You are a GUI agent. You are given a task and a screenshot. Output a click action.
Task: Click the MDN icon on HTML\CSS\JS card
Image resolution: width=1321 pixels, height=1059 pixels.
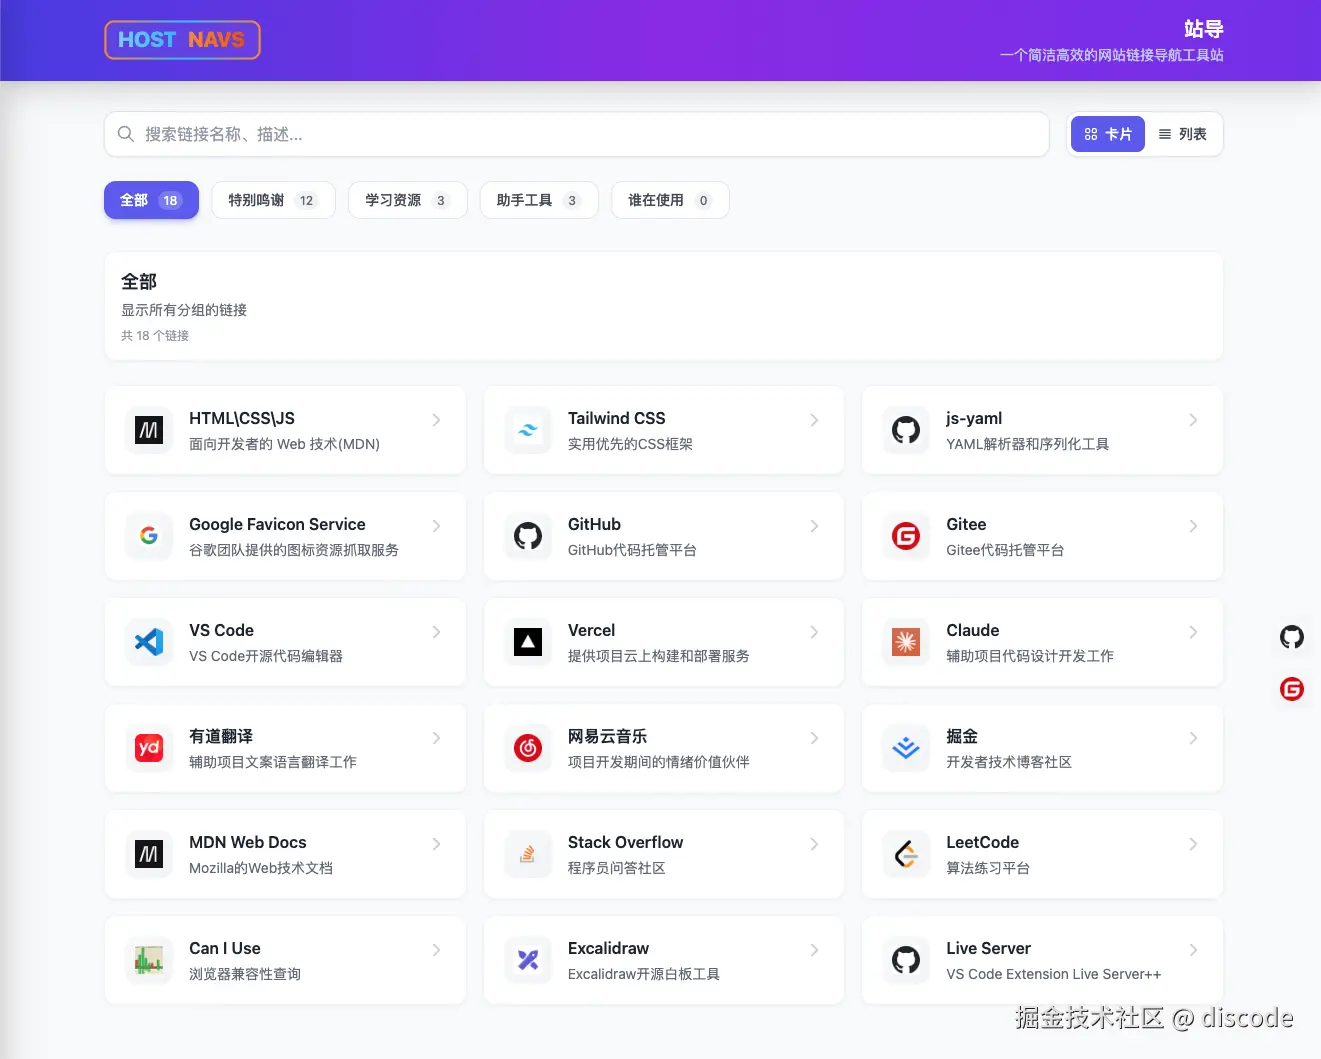click(x=149, y=430)
